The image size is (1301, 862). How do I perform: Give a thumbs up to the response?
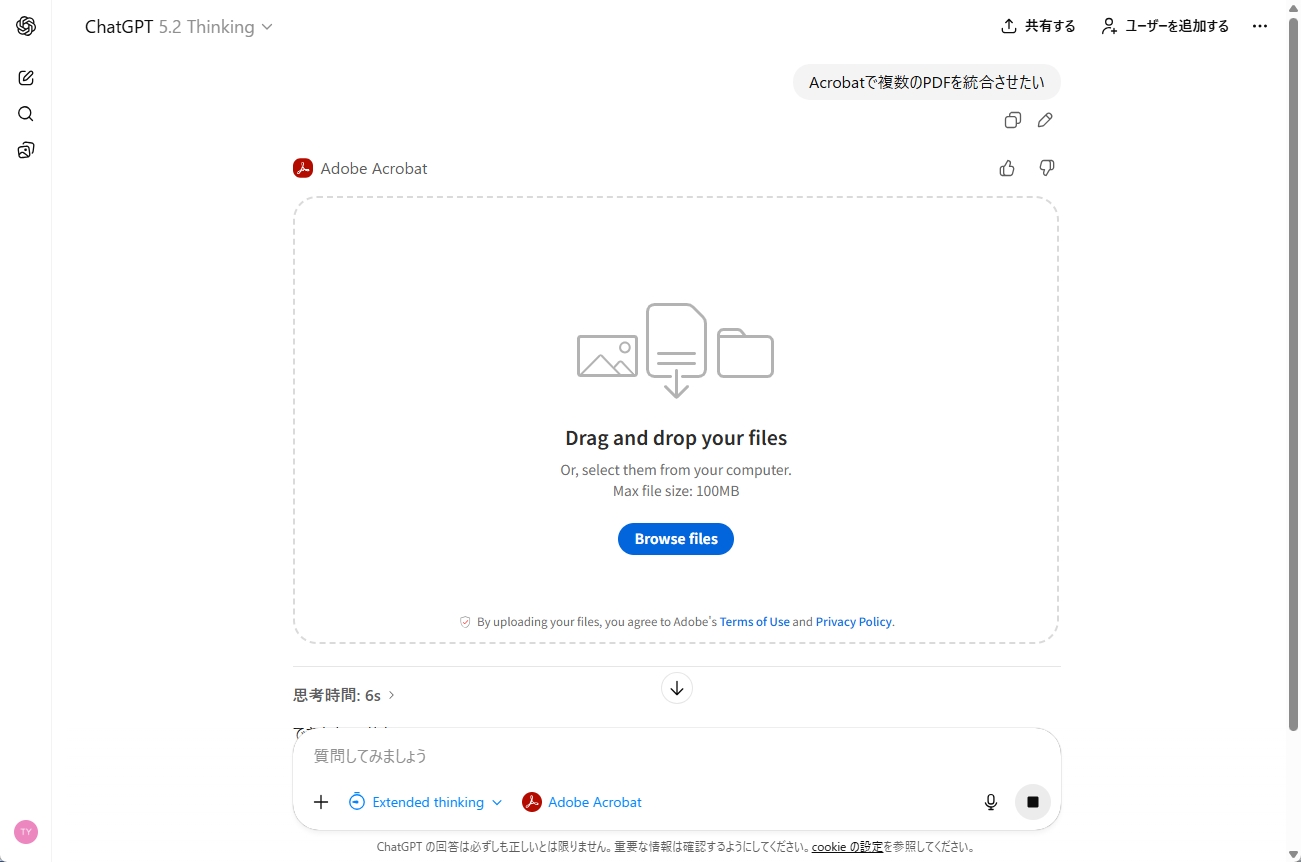1007,168
